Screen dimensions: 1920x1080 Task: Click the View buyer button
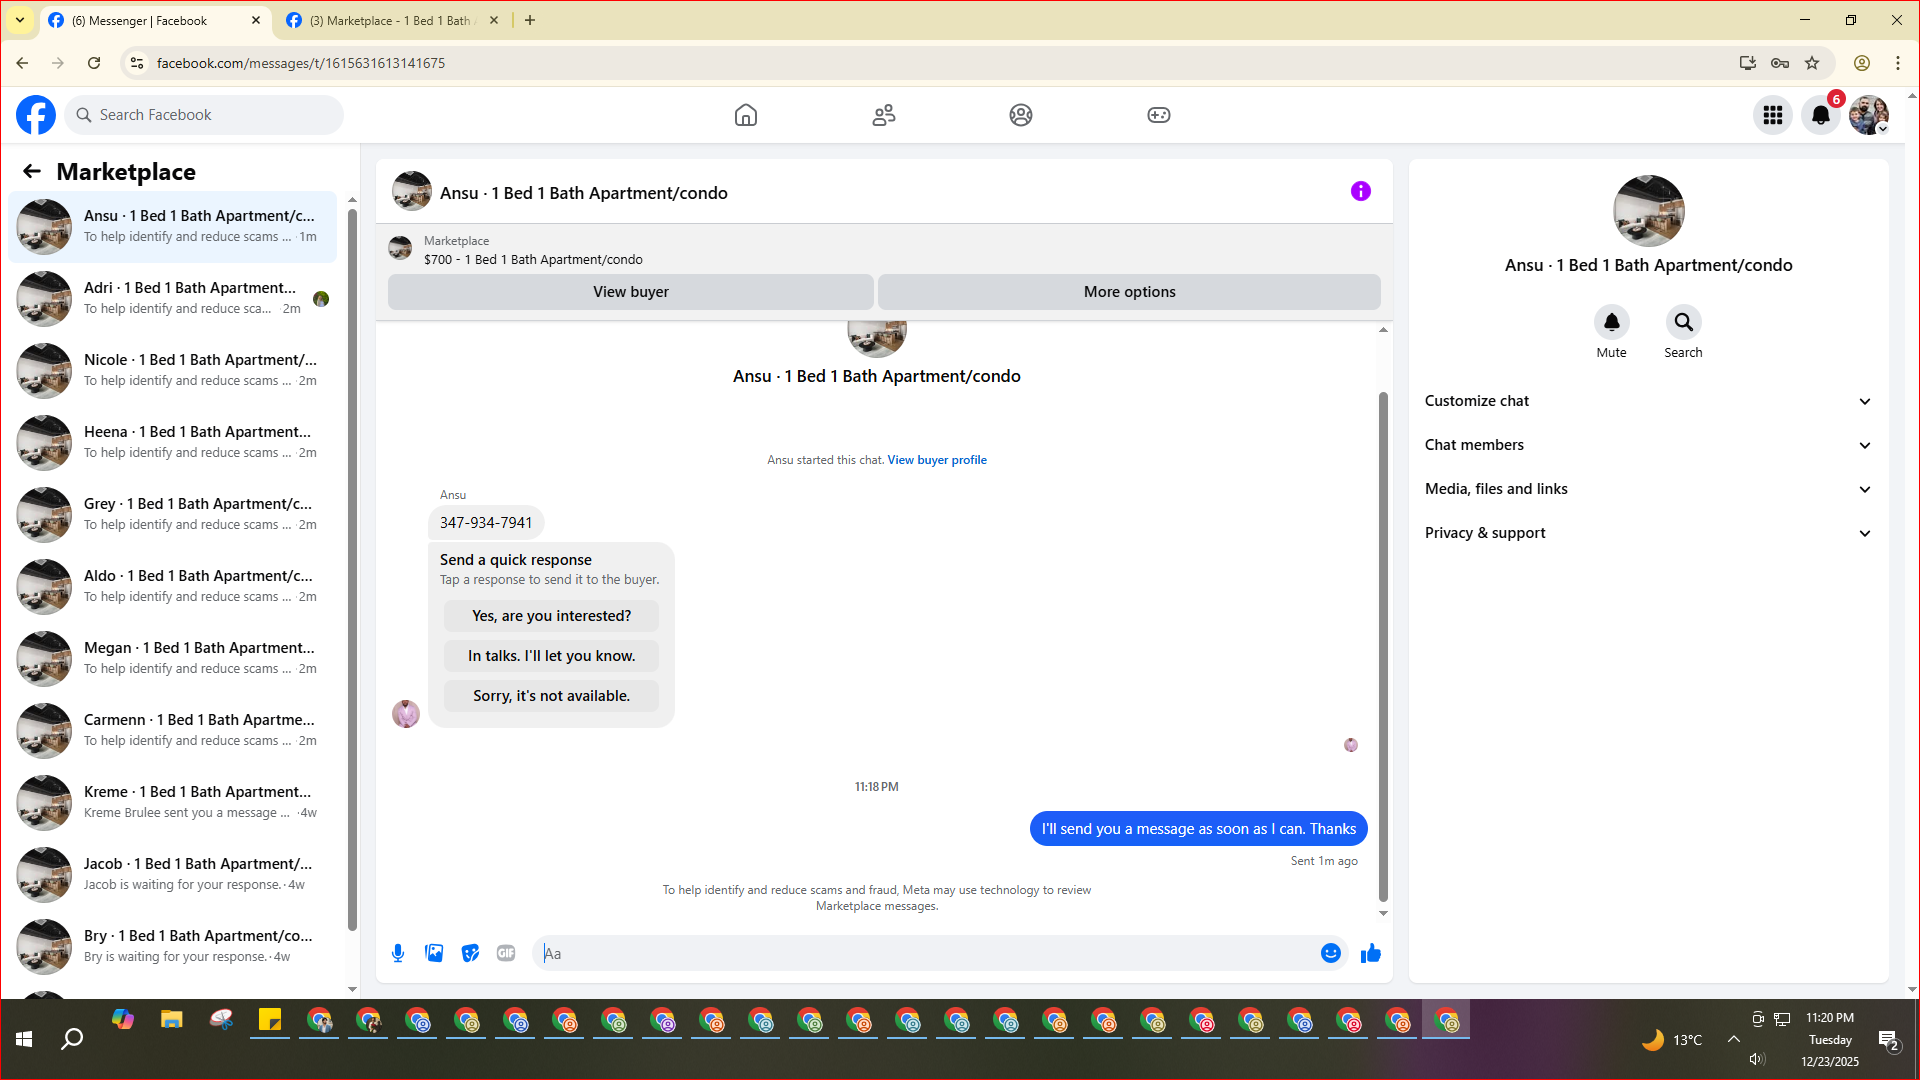(630, 292)
